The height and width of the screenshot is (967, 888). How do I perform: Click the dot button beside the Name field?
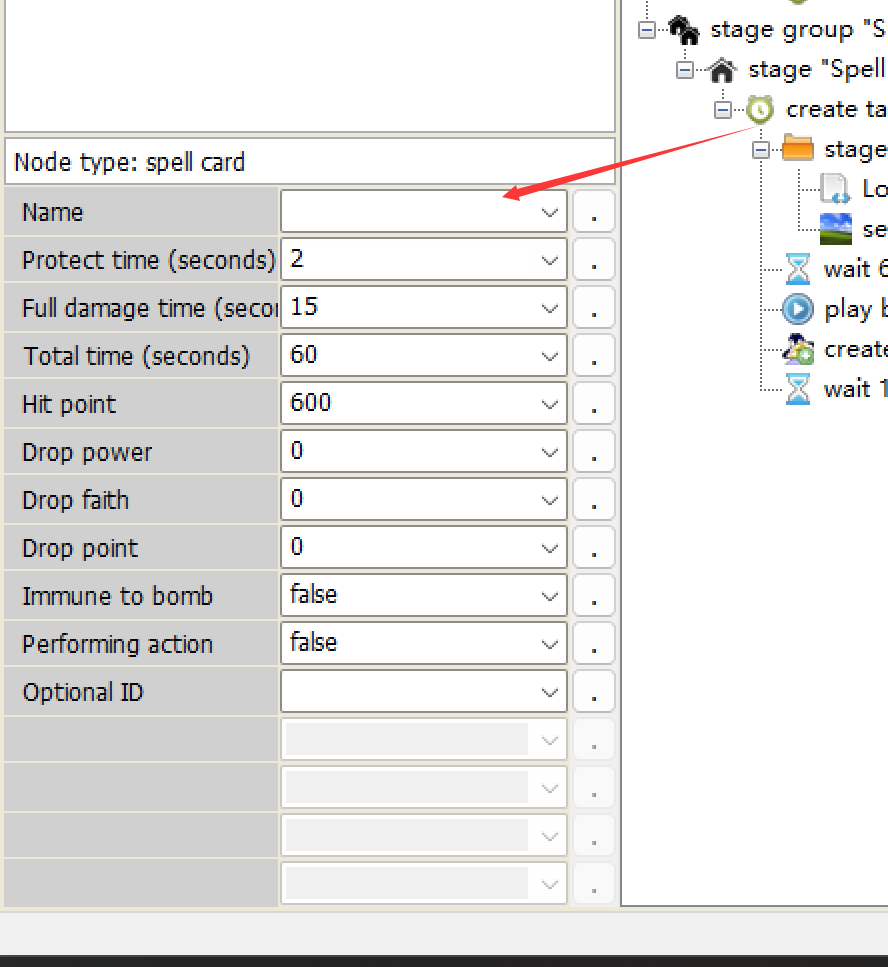pos(594,212)
